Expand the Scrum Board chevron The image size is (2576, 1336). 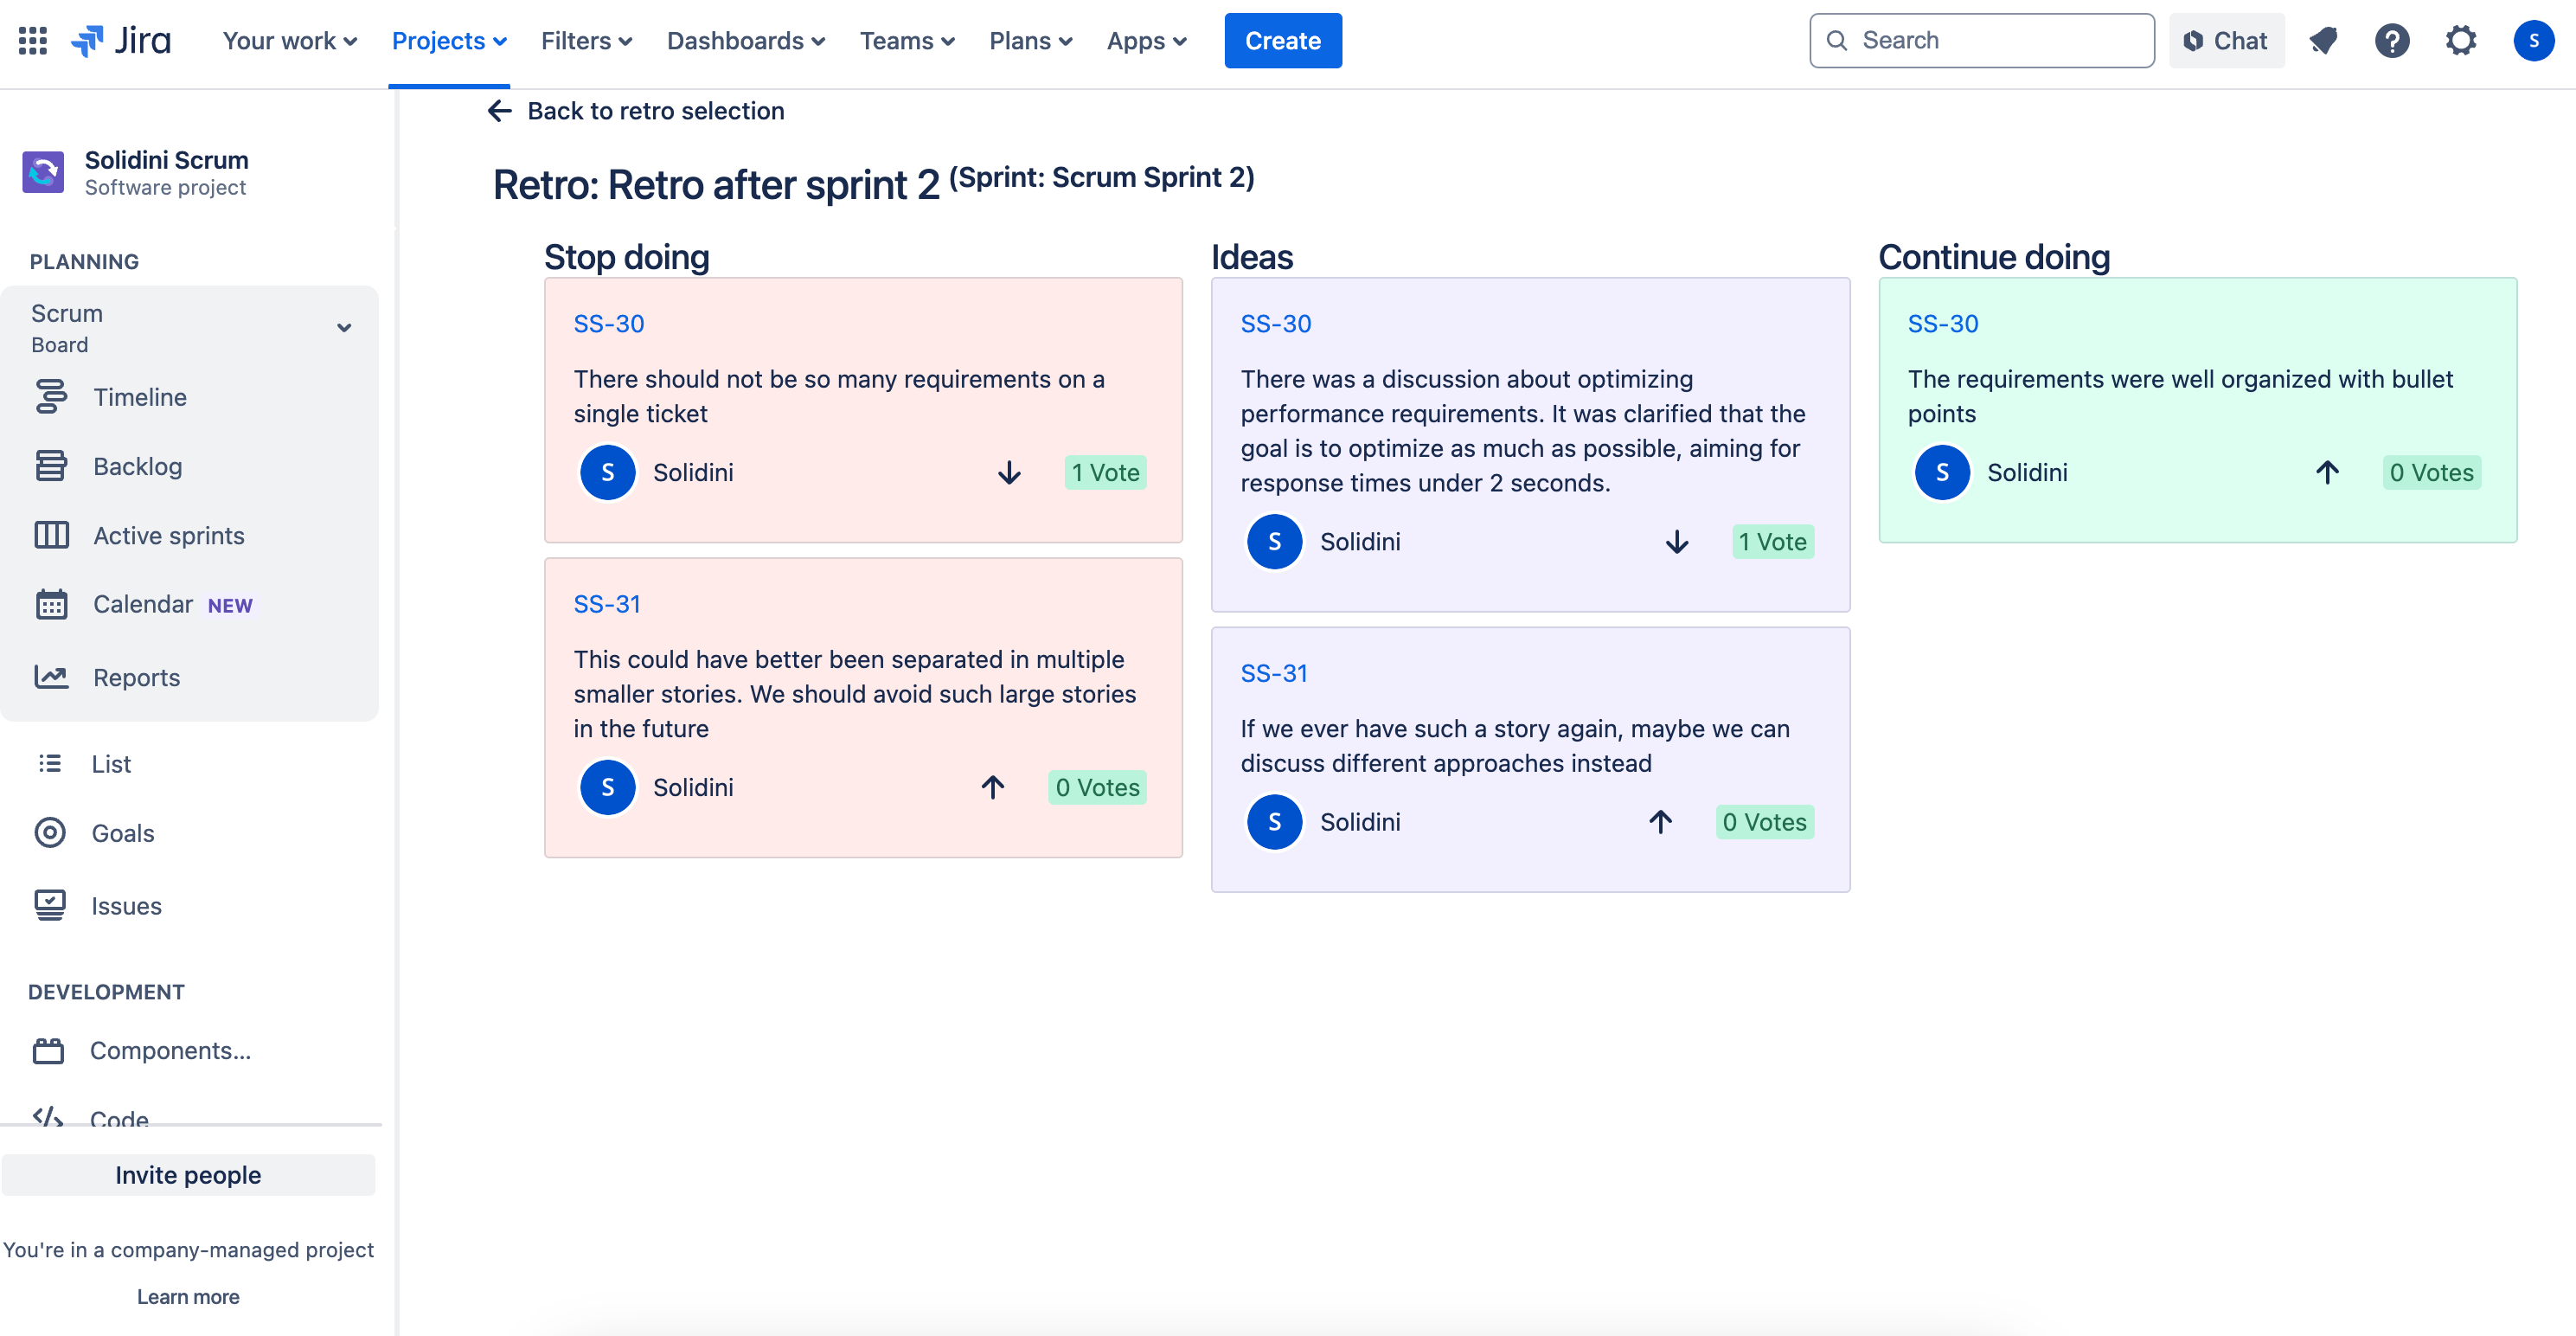tap(344, 328)
